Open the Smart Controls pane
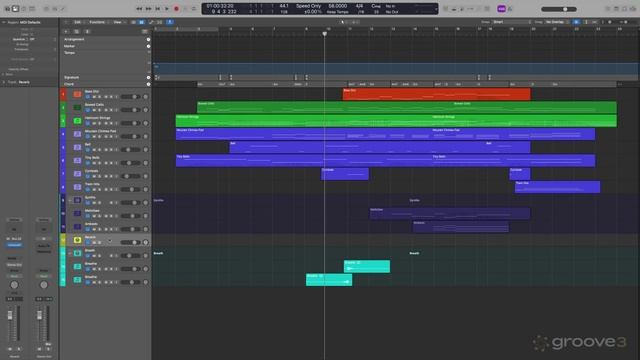This screenshot has width=640, height=360. click(46, 9)
